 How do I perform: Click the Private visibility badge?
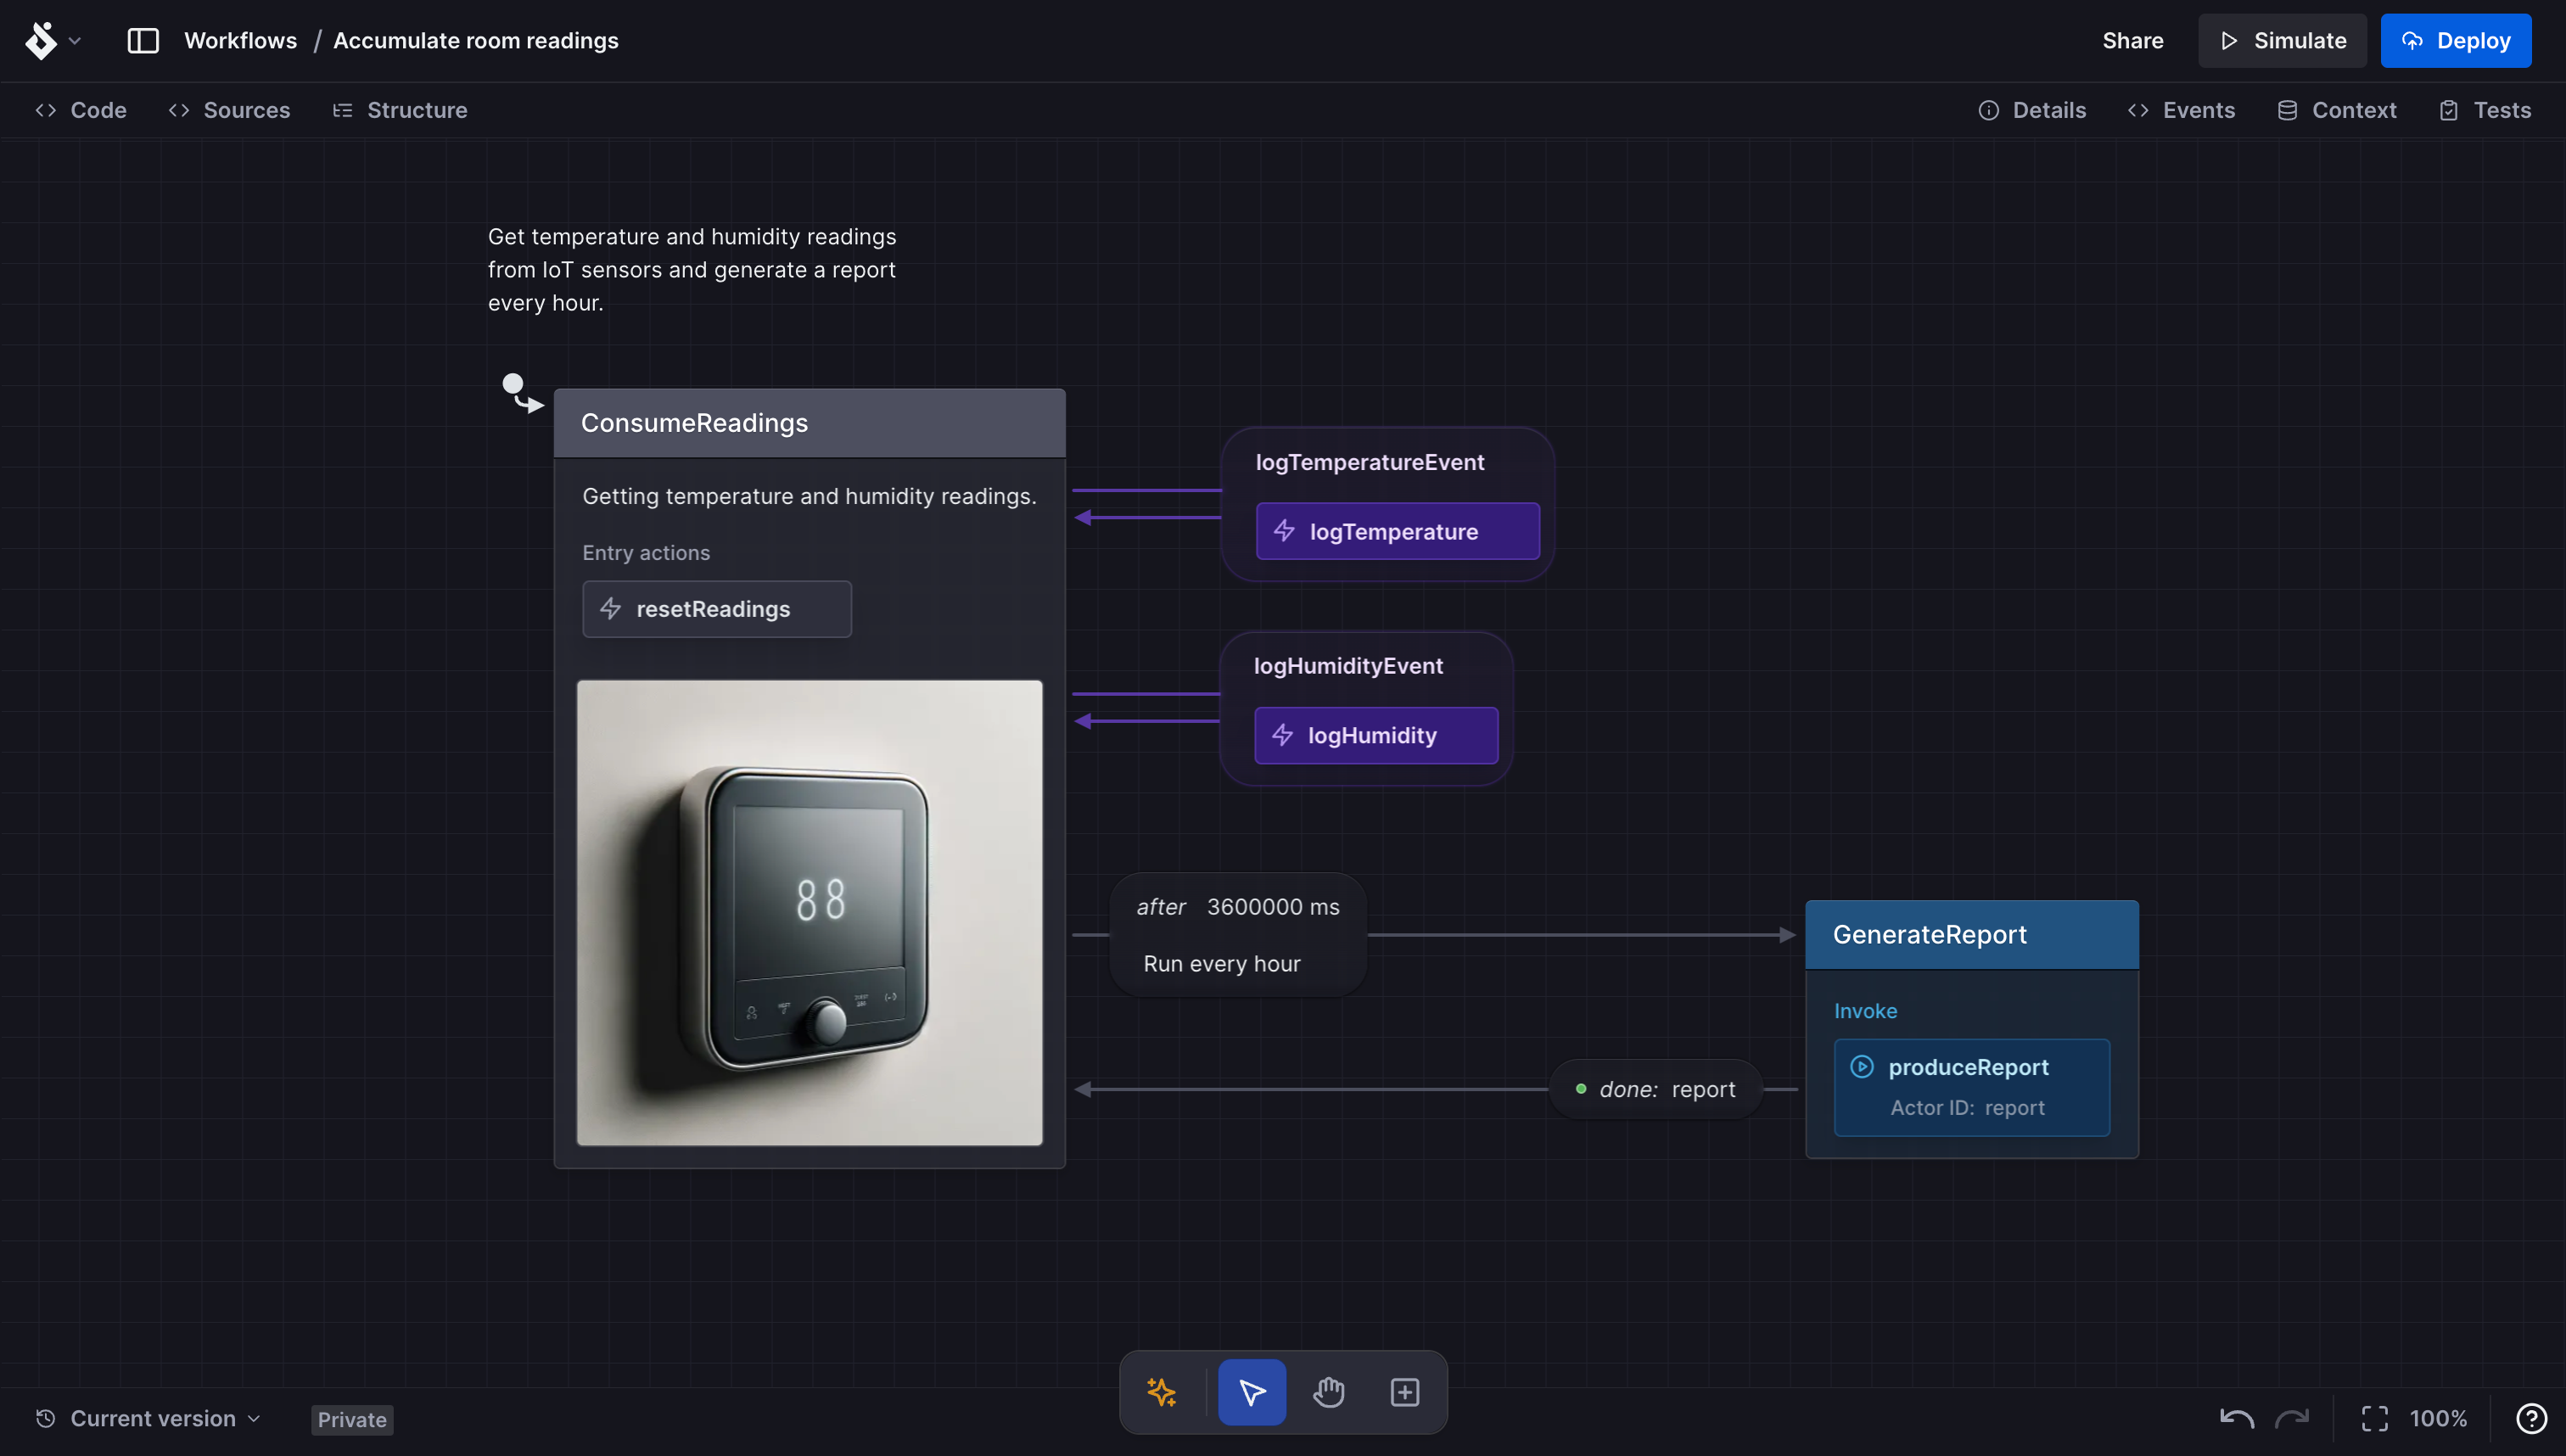(350, 1419)
